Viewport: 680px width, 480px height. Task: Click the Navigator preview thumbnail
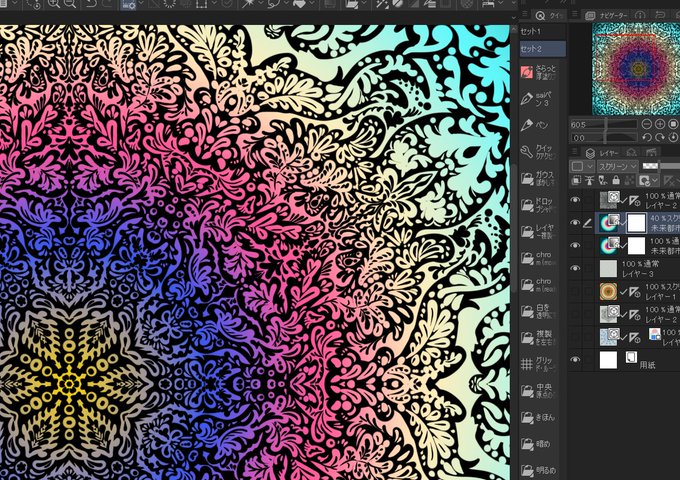[x=636, y=69]
